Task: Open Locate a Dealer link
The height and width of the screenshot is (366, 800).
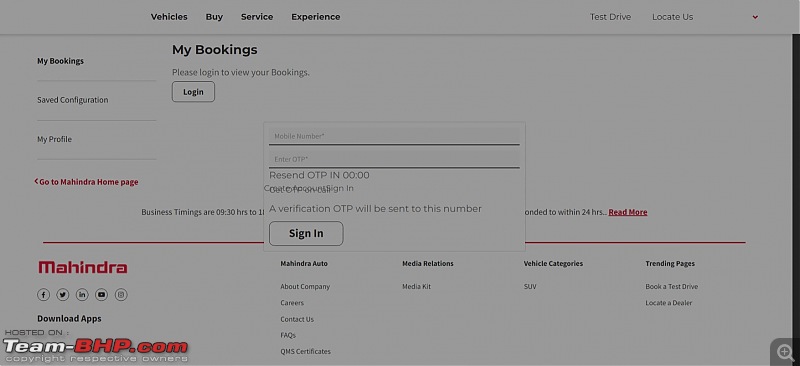Action: pyautogui.click(x=668, y=303)
